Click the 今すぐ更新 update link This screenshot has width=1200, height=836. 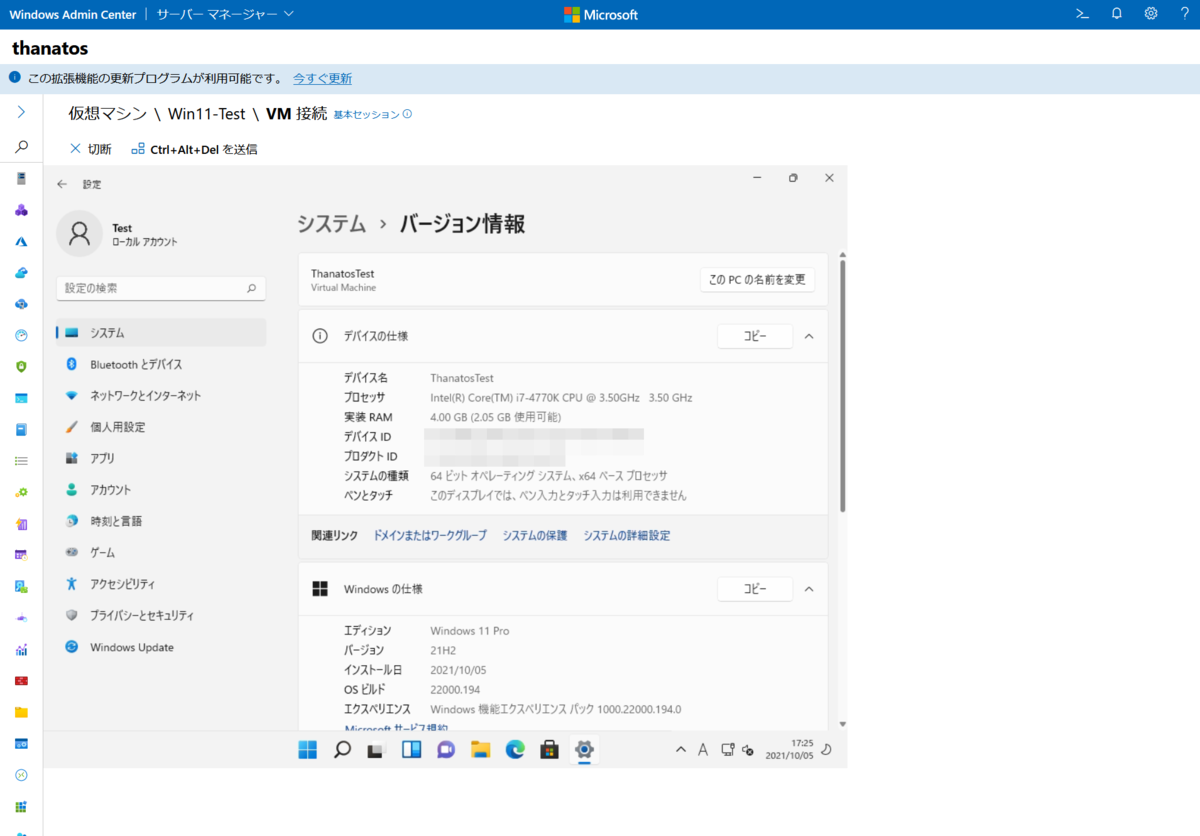(322, 79)
